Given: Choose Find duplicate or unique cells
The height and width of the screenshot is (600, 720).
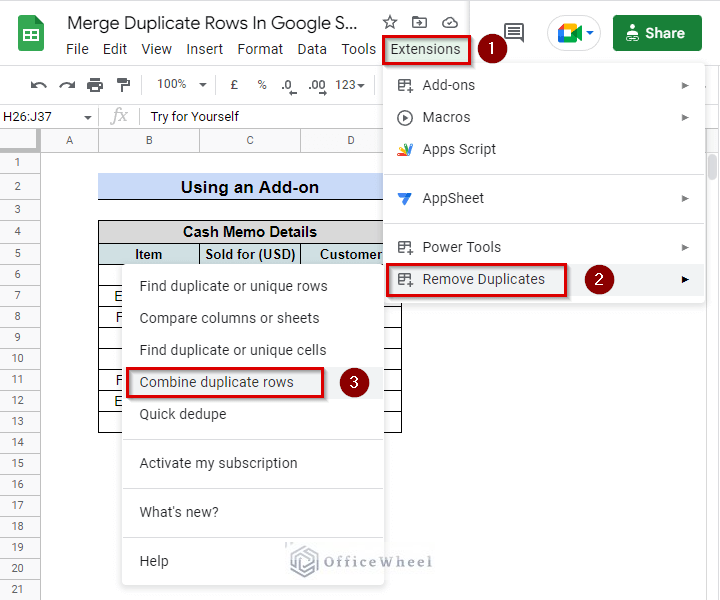Looking at the screenshot, I should click(x=253, y=350).
